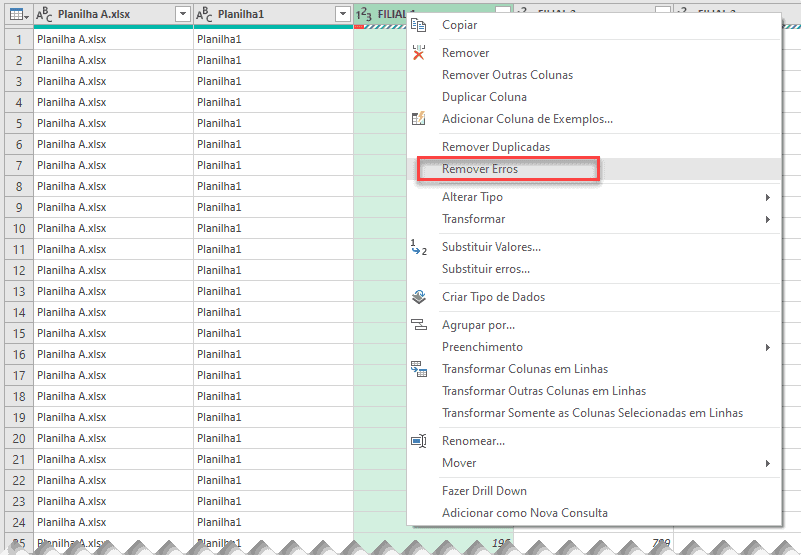Select row number 12
Viewport: 801px width, 555px height.
click(x=19, y=270)
